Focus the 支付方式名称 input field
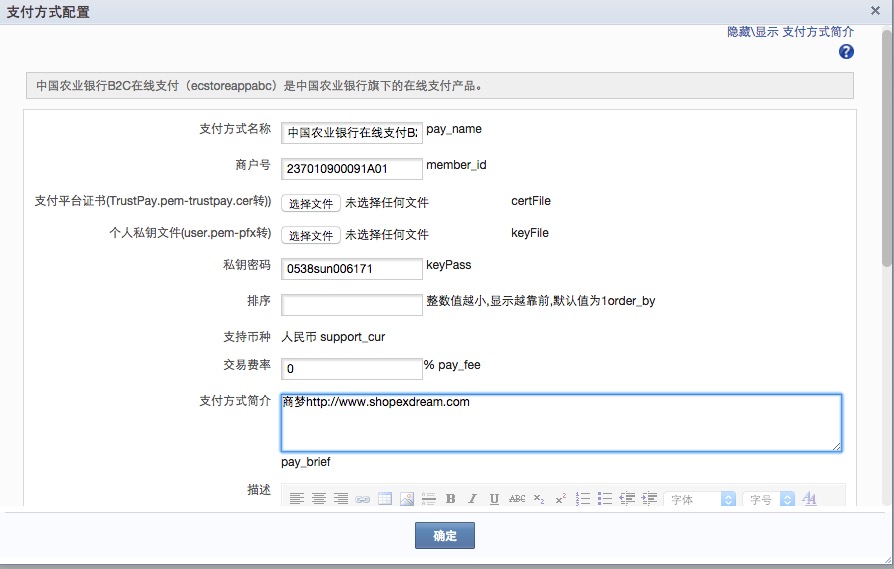The width and height of the screenshot is (894, 569). tap(352, 133)
